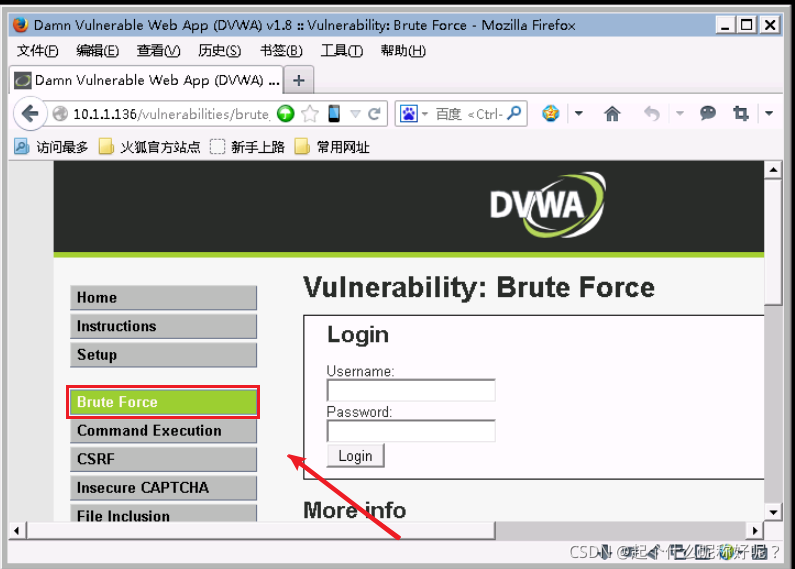Expand the dropdown next to the crop icon
The height and width of the screenshot is (569, 795).
coord(769,113)
